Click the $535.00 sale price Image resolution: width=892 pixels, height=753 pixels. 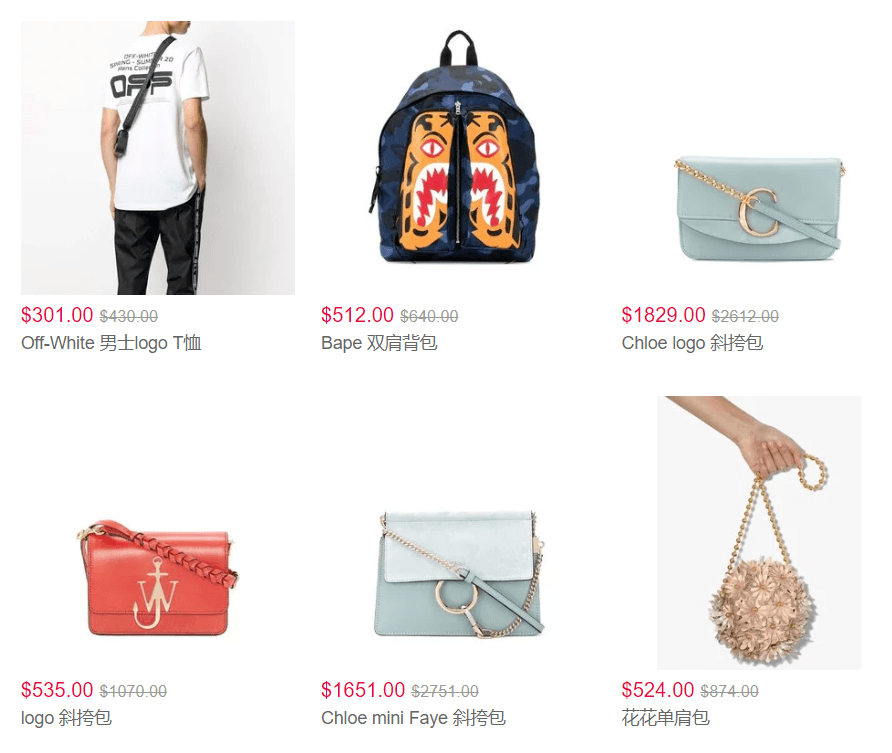(57, 690)
